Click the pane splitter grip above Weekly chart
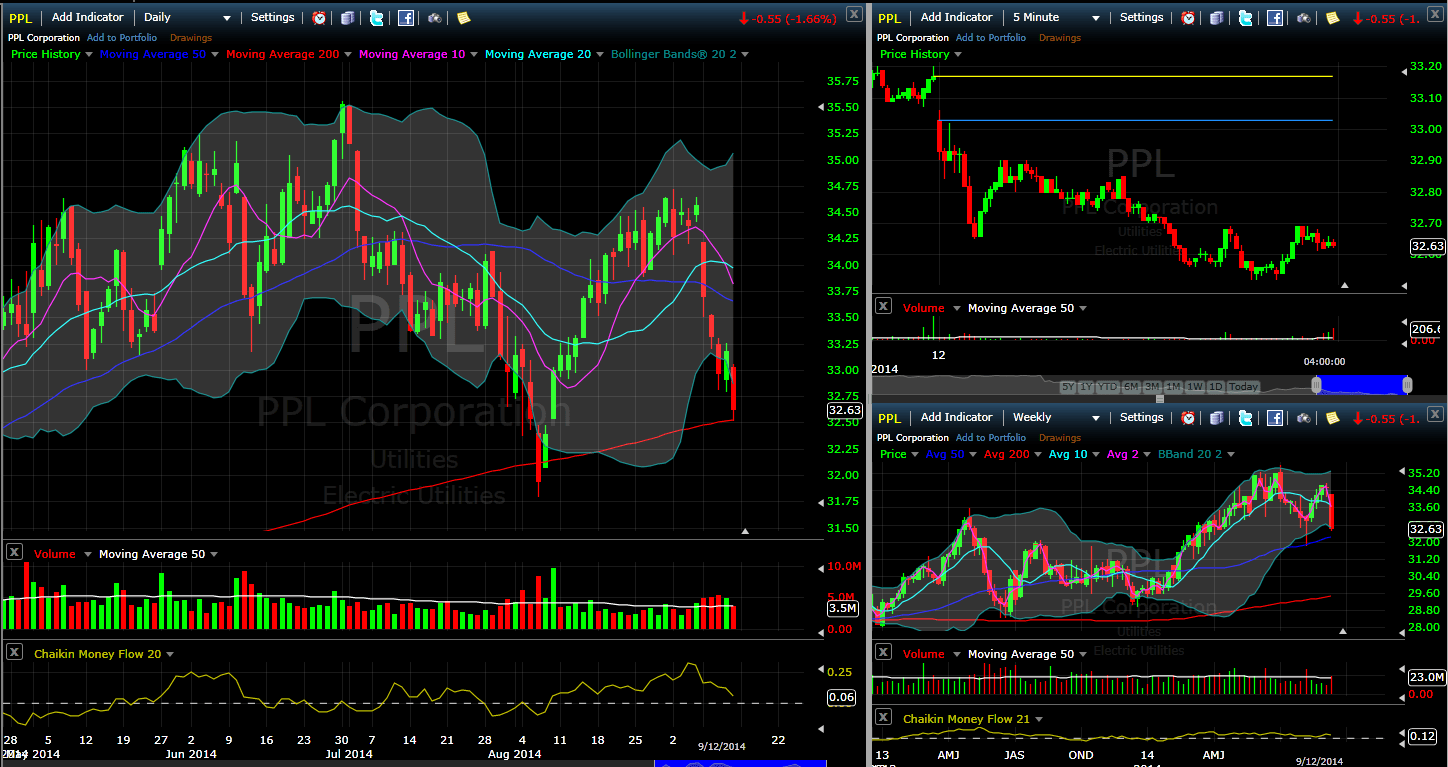This screenshot has width=1448, height=767. pyautogui.click(x=1160, y=399)
